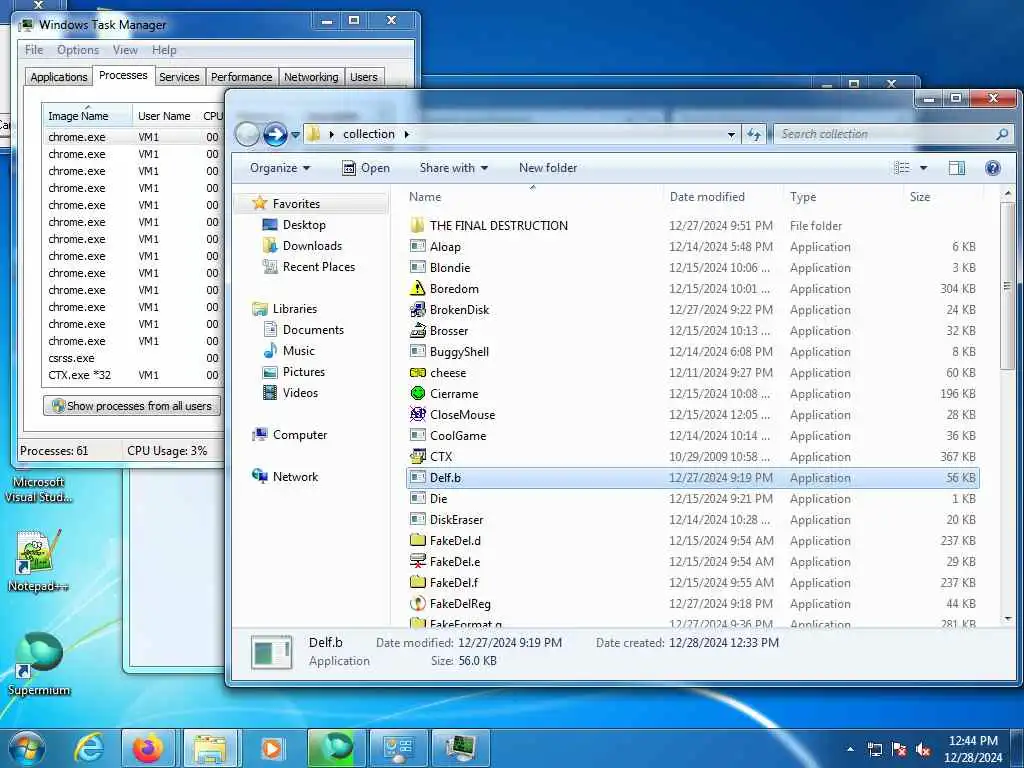Toggle the preview pane icon
This screenshot has height=768, width=1024.
point(956,168)
